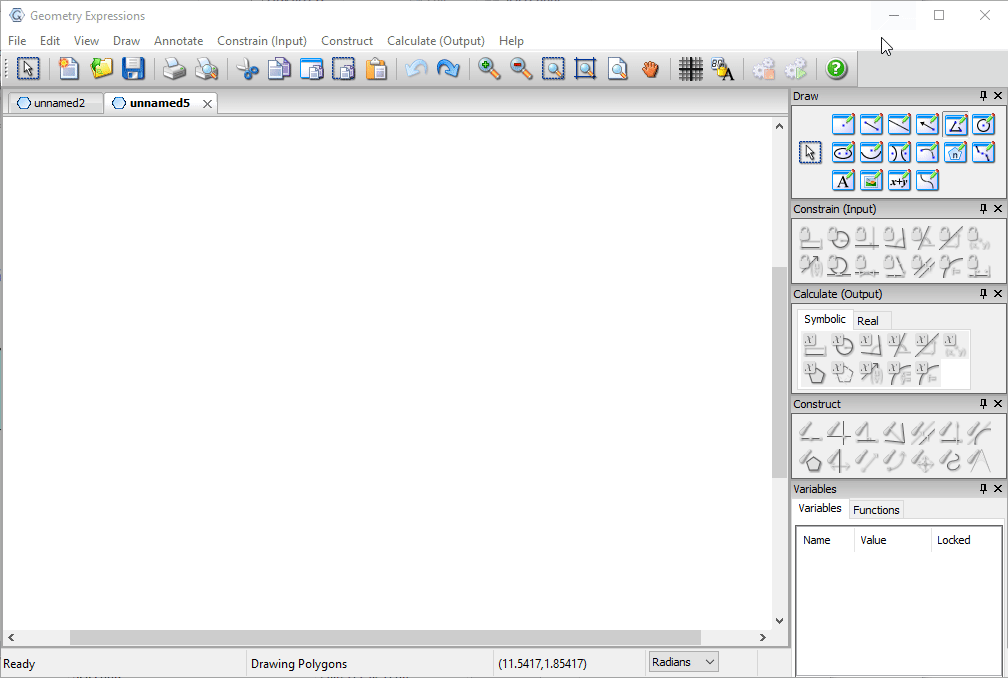
Task: Open a file using the folder icon
Action: coord(101,69)
